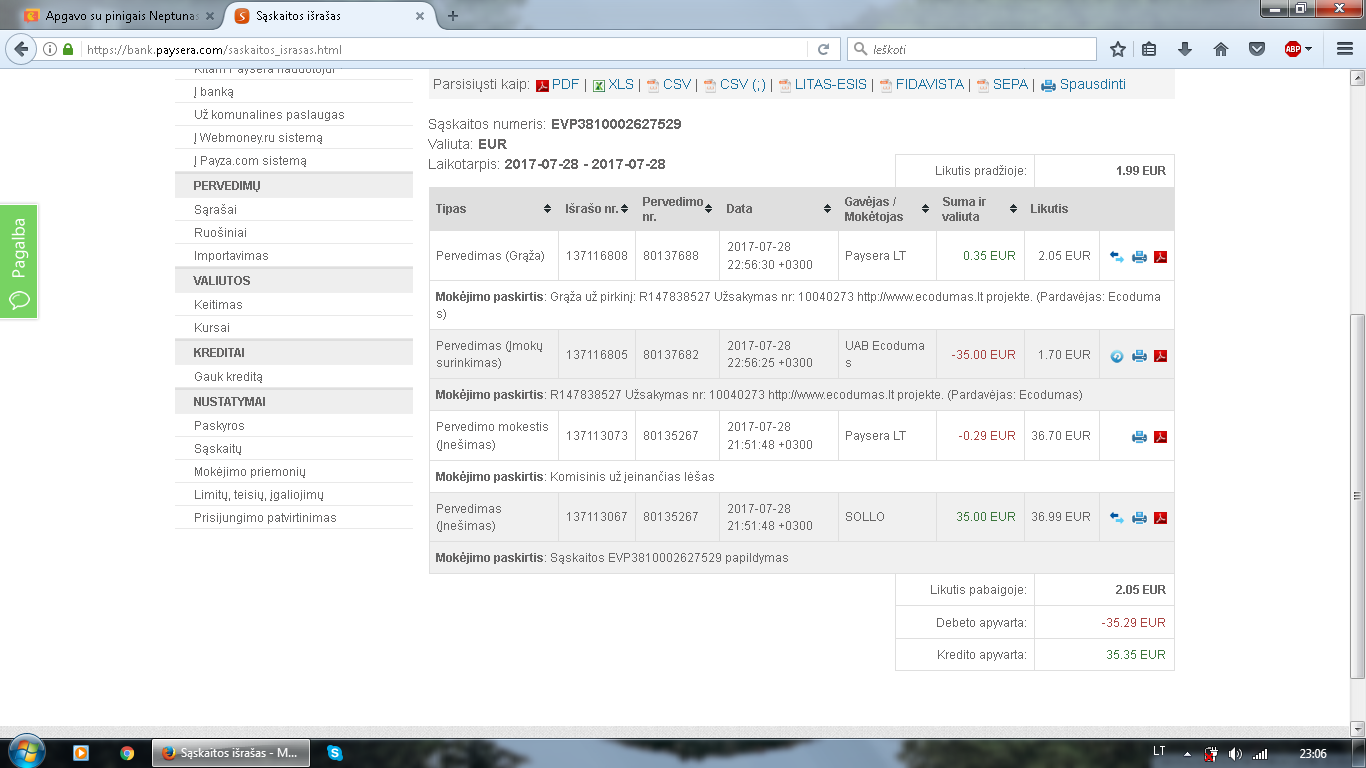Export the statement in SEPA format
Screen dimensions: 1366x768
pos(1002,85)
